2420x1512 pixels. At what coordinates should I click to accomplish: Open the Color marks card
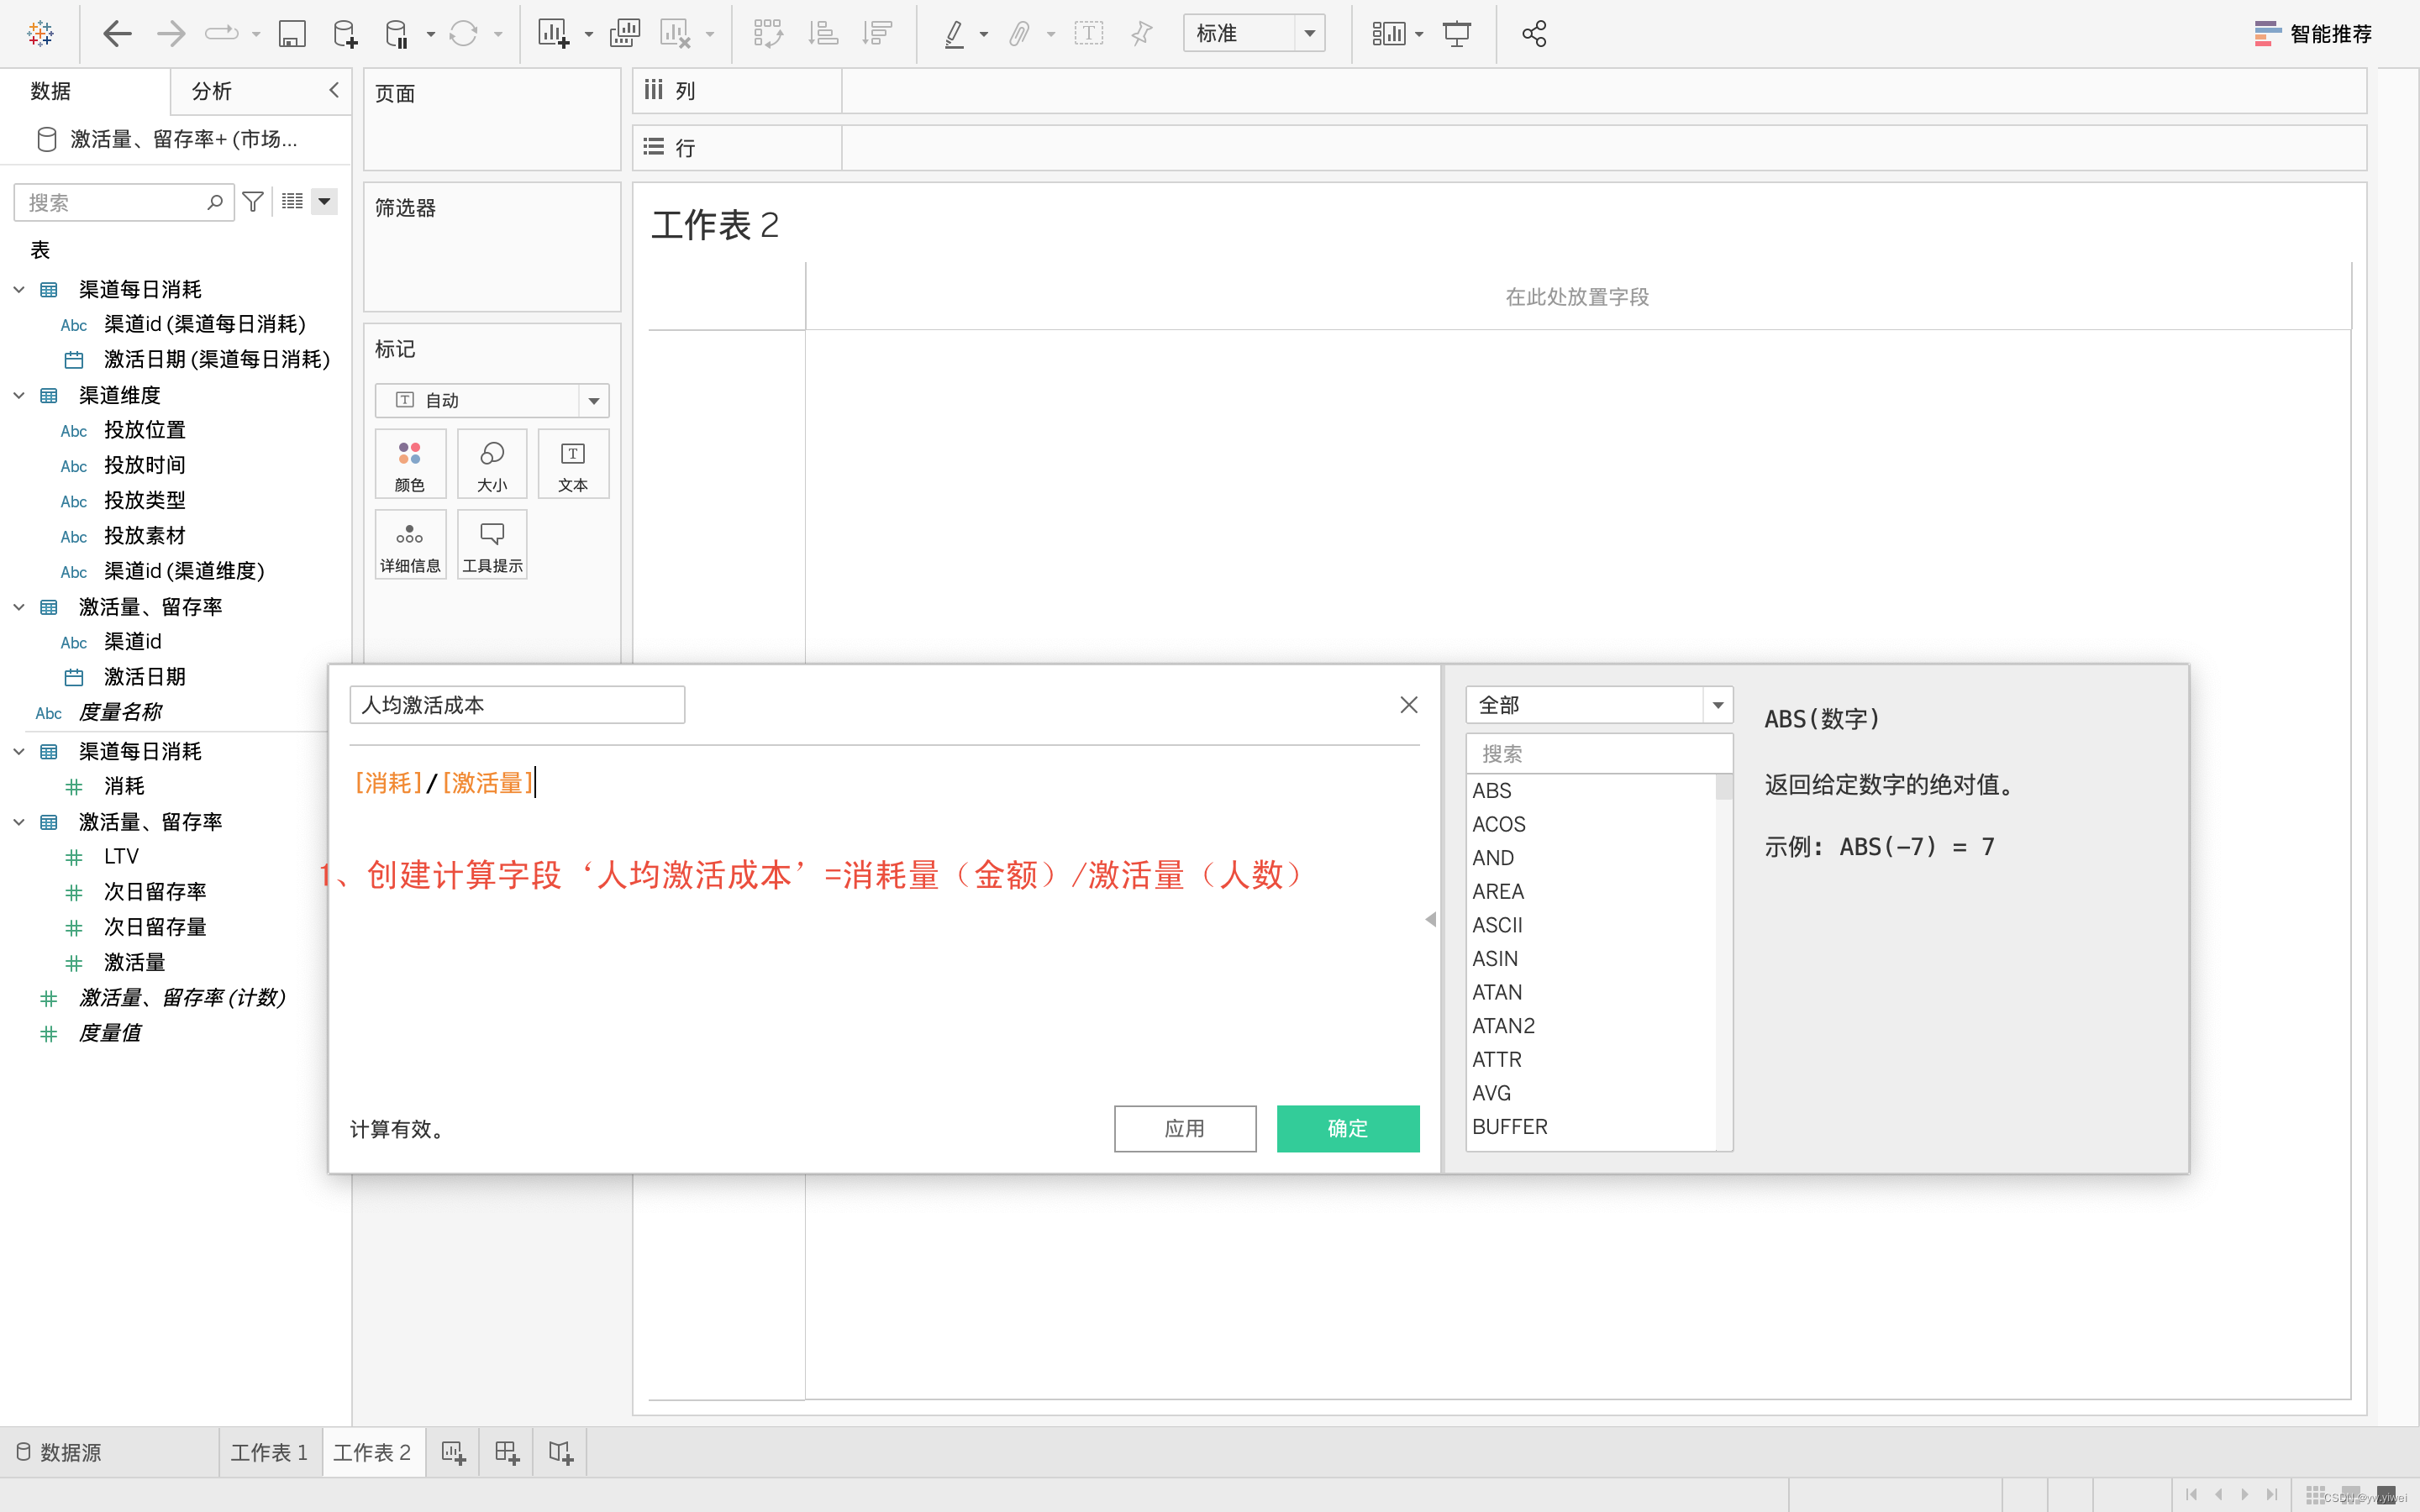pos(410,464)
